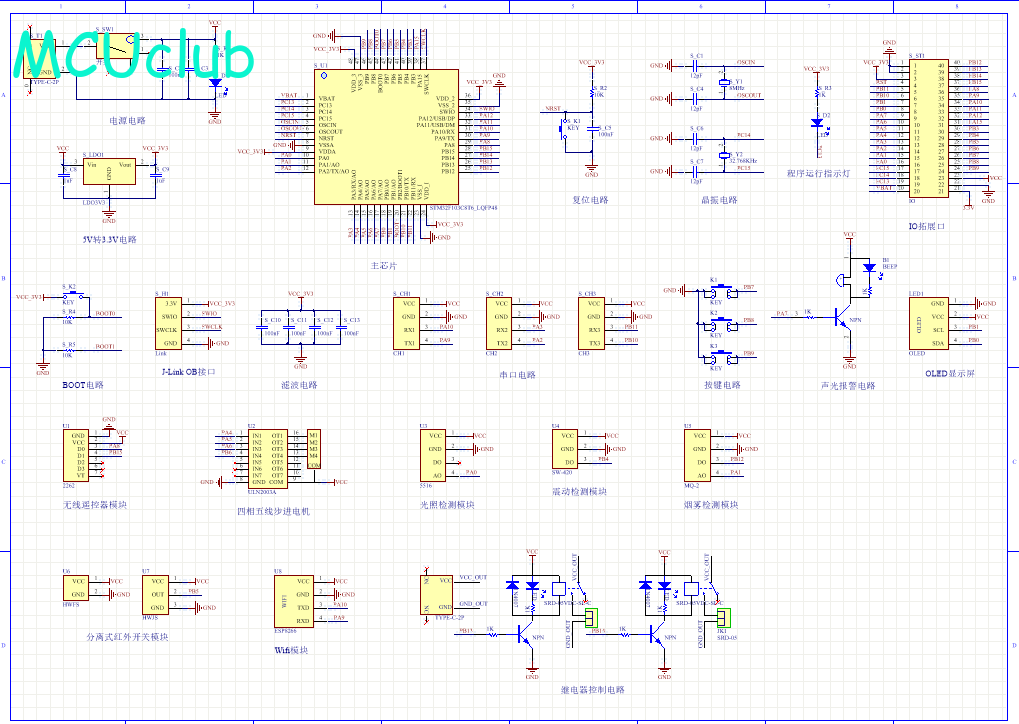
Task: Click the 2262 wireless remote module U1
Action: coord(76,456)
